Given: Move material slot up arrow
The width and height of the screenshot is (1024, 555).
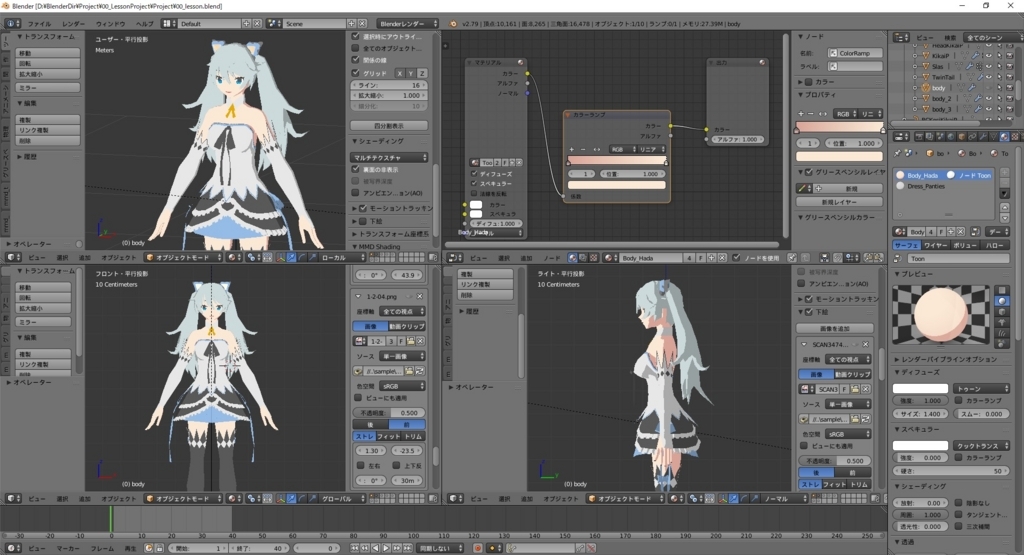Looking at the screenshot, I should pos(1004,207).
